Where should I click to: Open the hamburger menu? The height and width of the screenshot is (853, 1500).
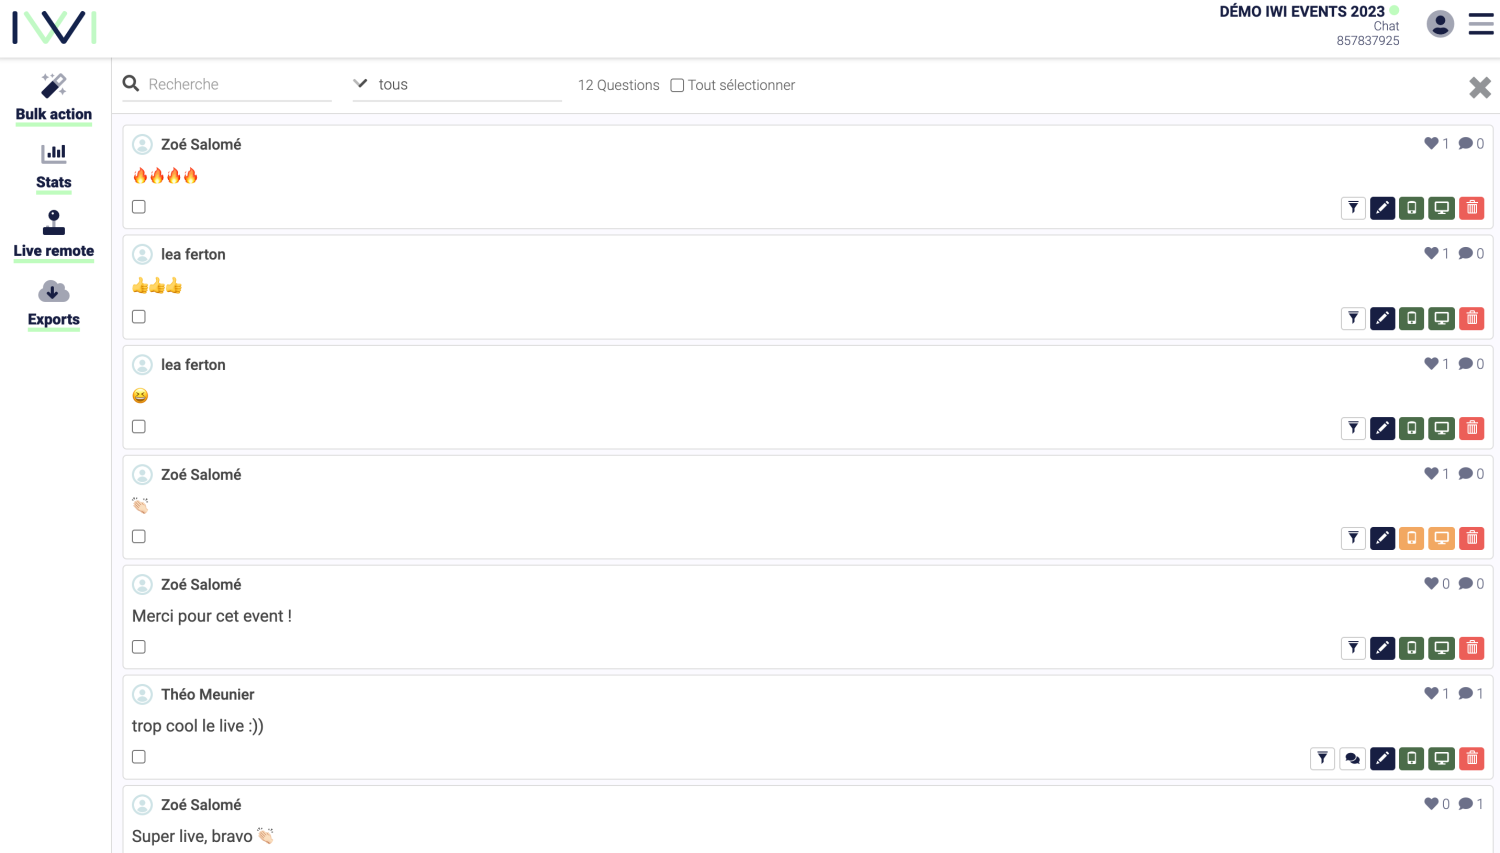(x=1481, y=24)
